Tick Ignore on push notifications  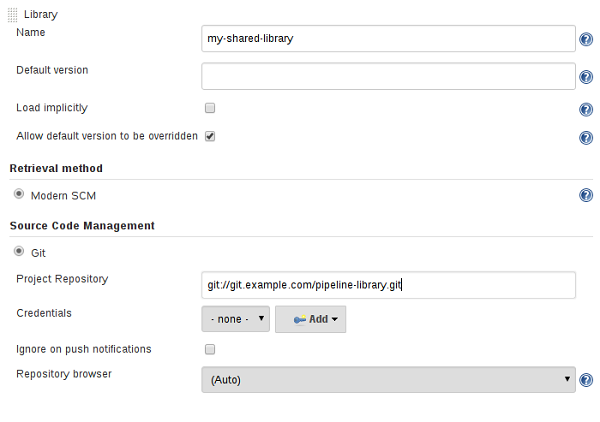(x=210, y=349)
